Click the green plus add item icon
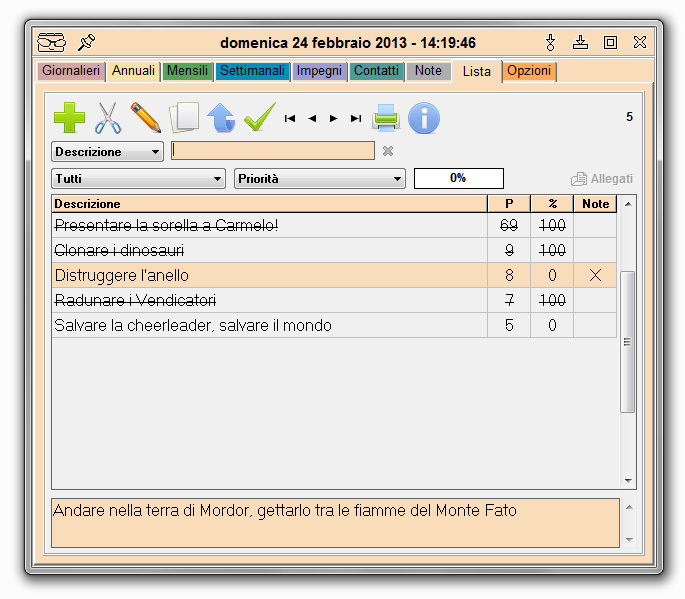Screen dimensions: 685x599 pos(69,118)
